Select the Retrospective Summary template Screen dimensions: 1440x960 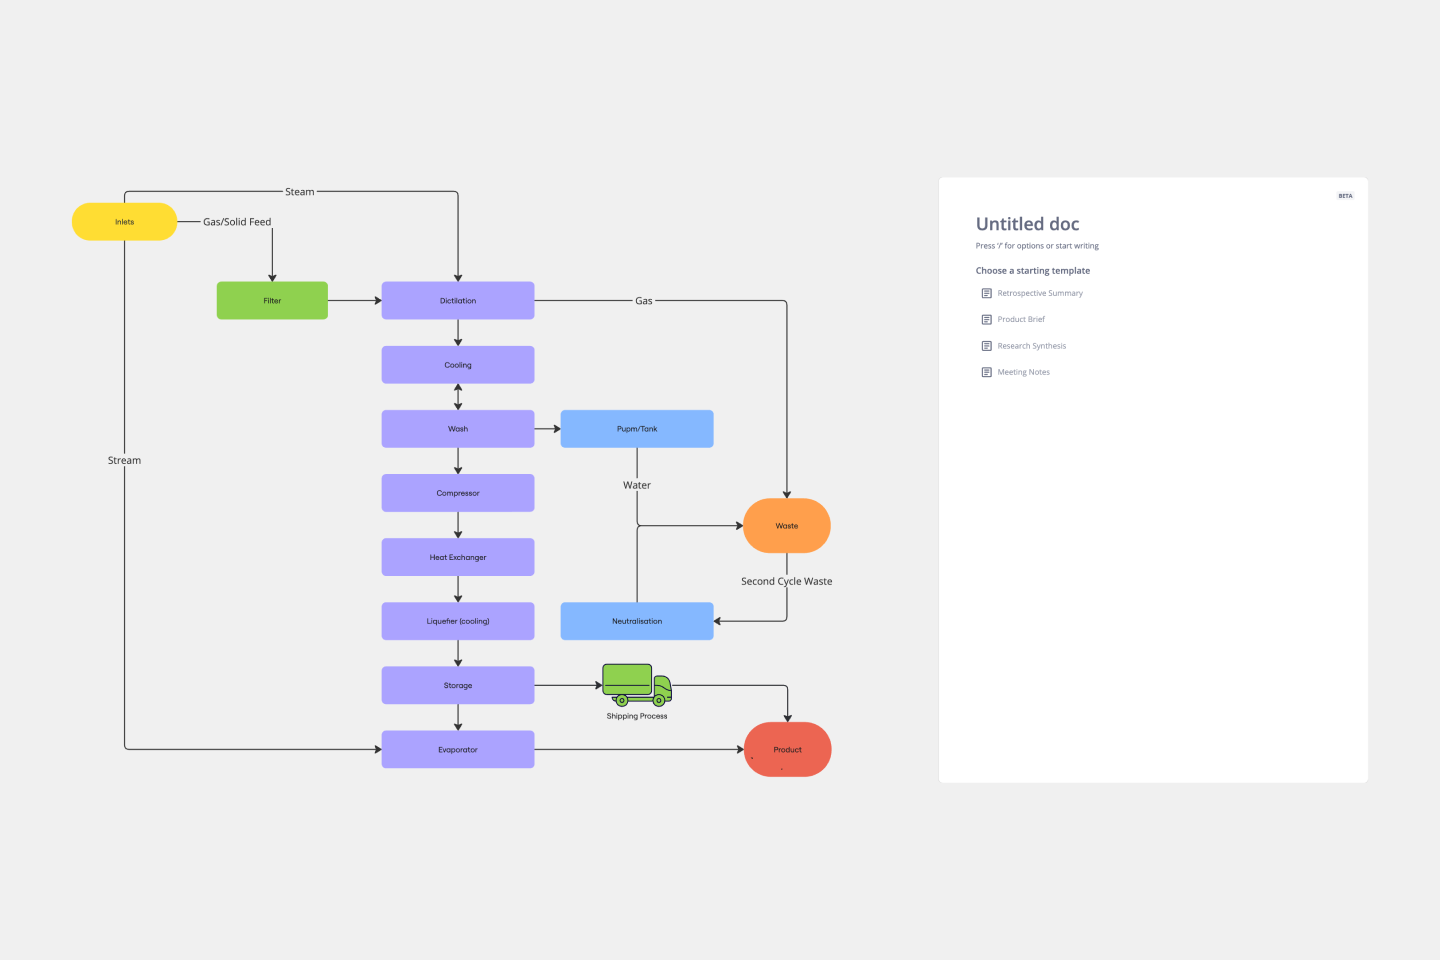tap(1040, 293)
